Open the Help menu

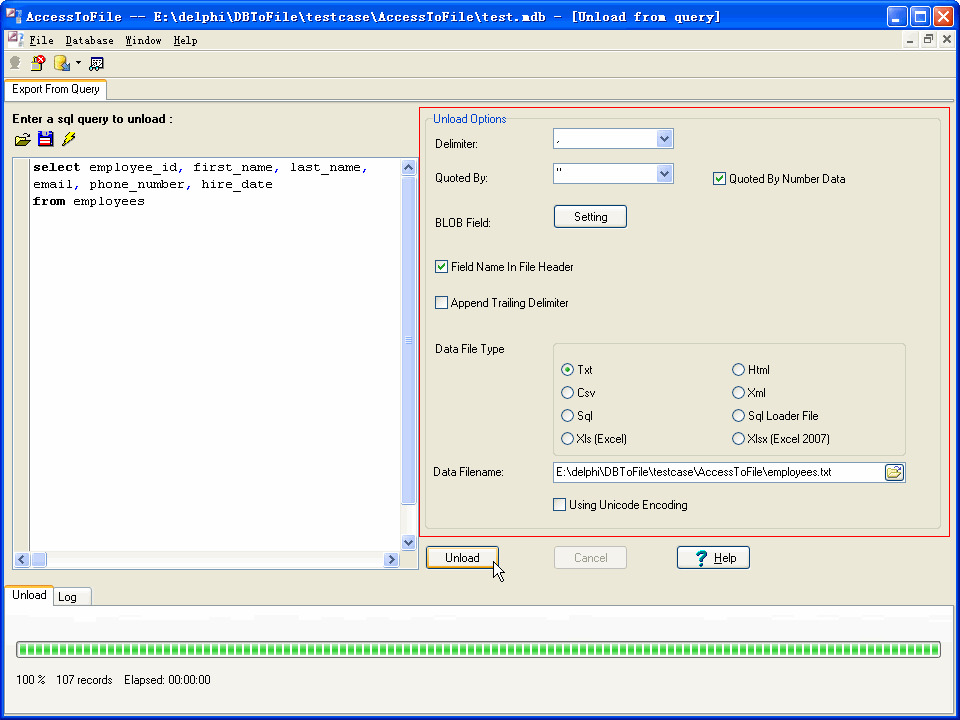185,40
